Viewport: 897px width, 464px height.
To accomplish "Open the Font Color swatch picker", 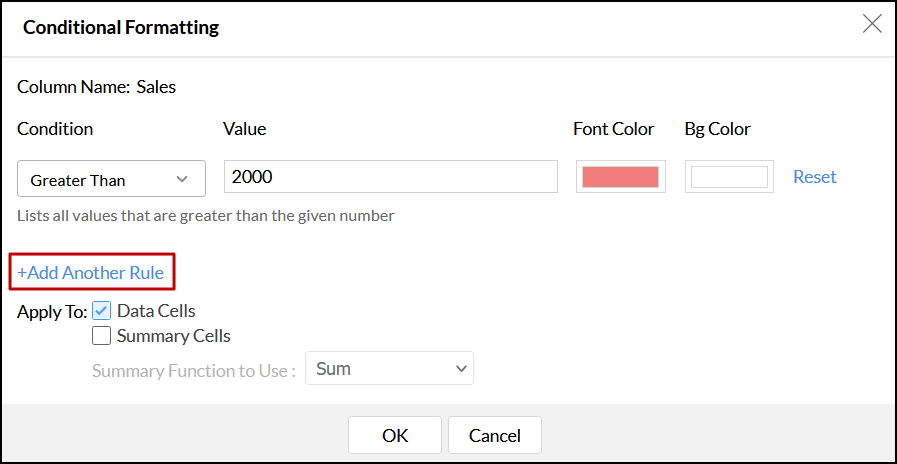I will (620, 177).
